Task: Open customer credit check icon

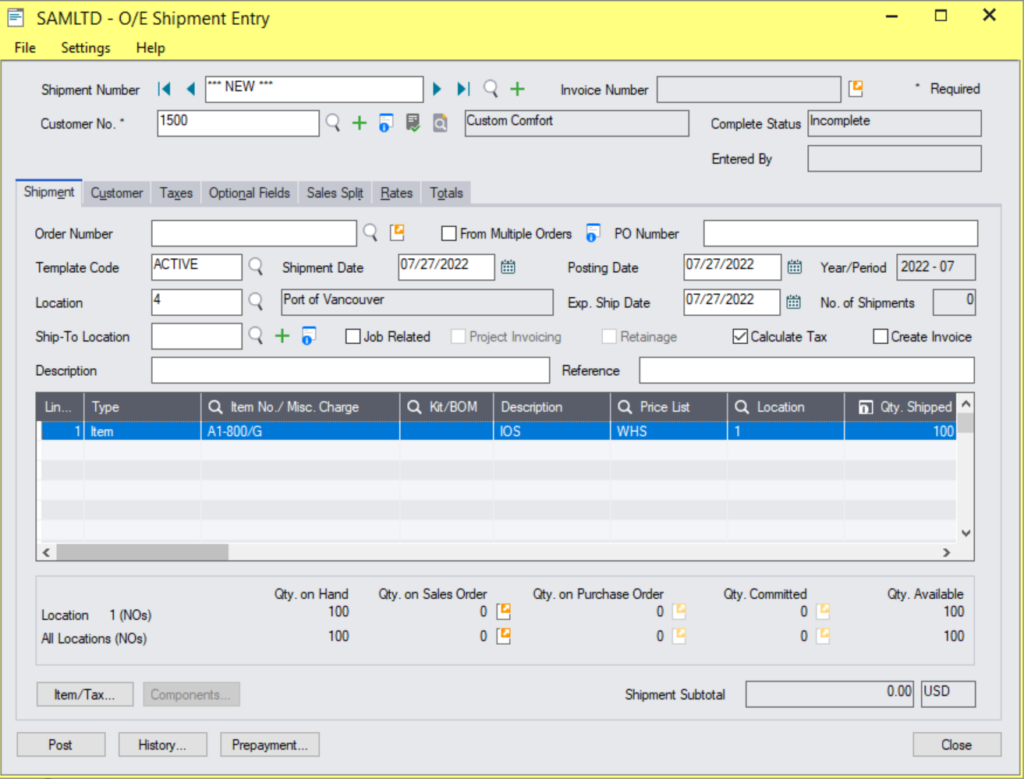Action: (413, 123)
